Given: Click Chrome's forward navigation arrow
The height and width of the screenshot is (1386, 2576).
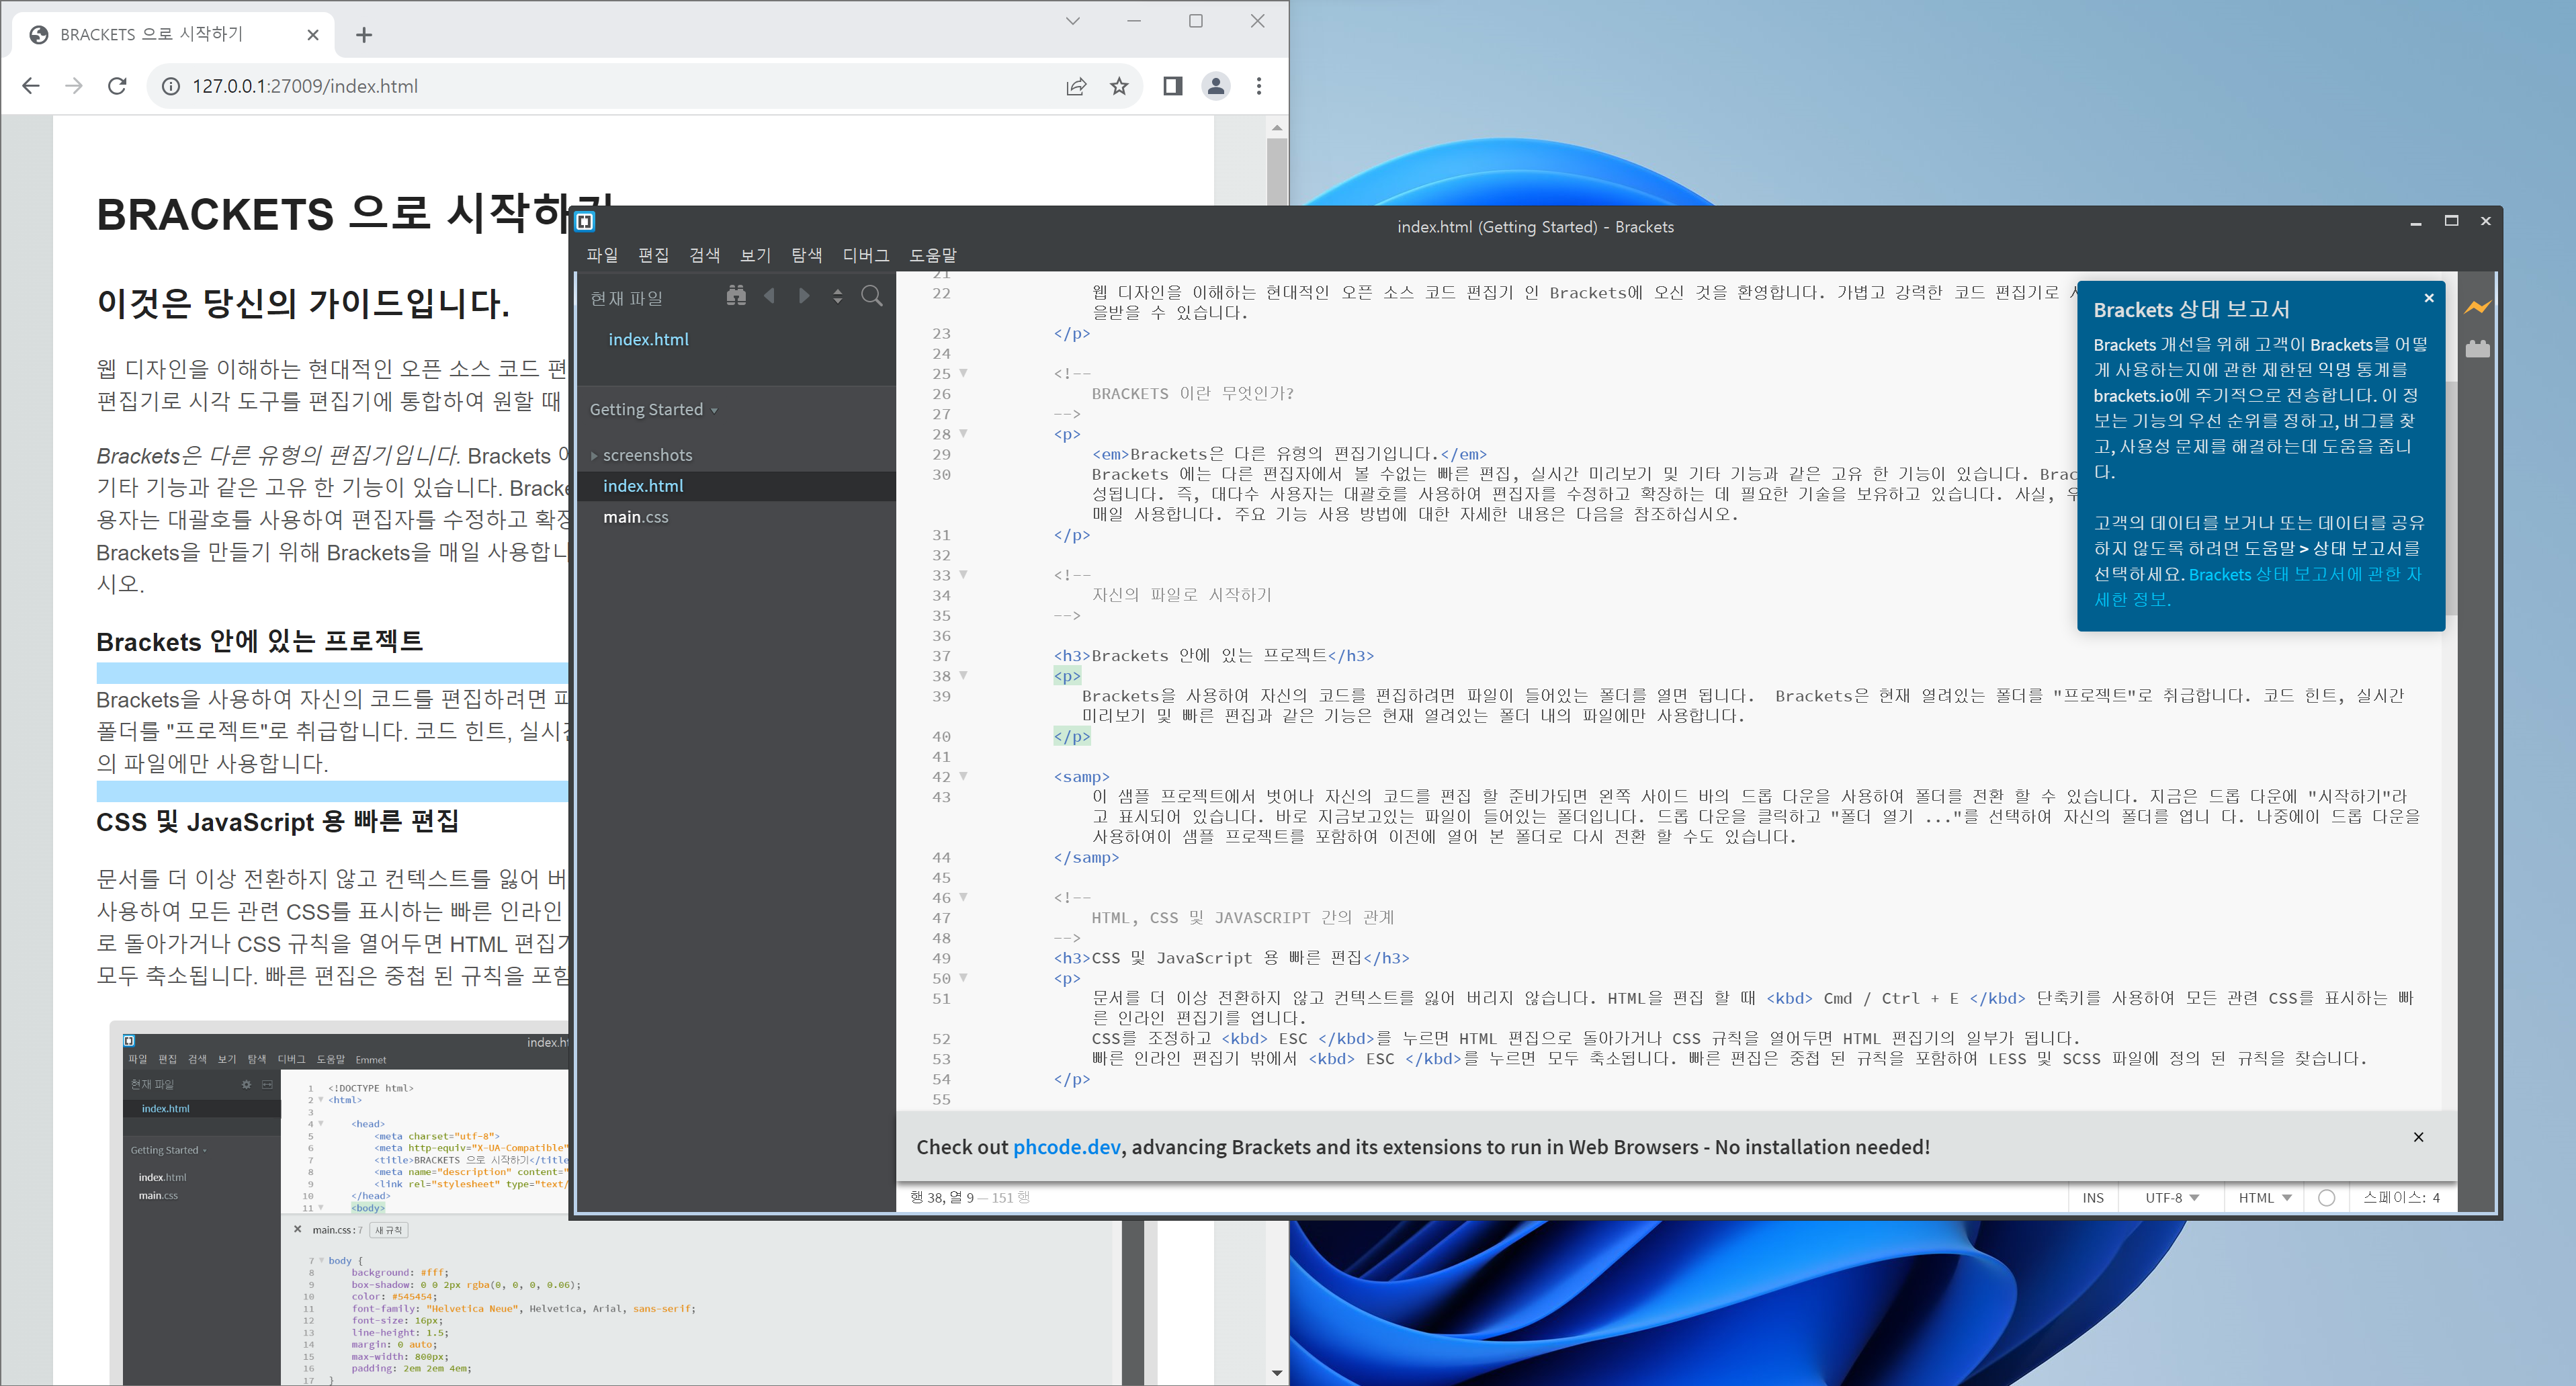Looking at the screenshot, I should 74,86.
